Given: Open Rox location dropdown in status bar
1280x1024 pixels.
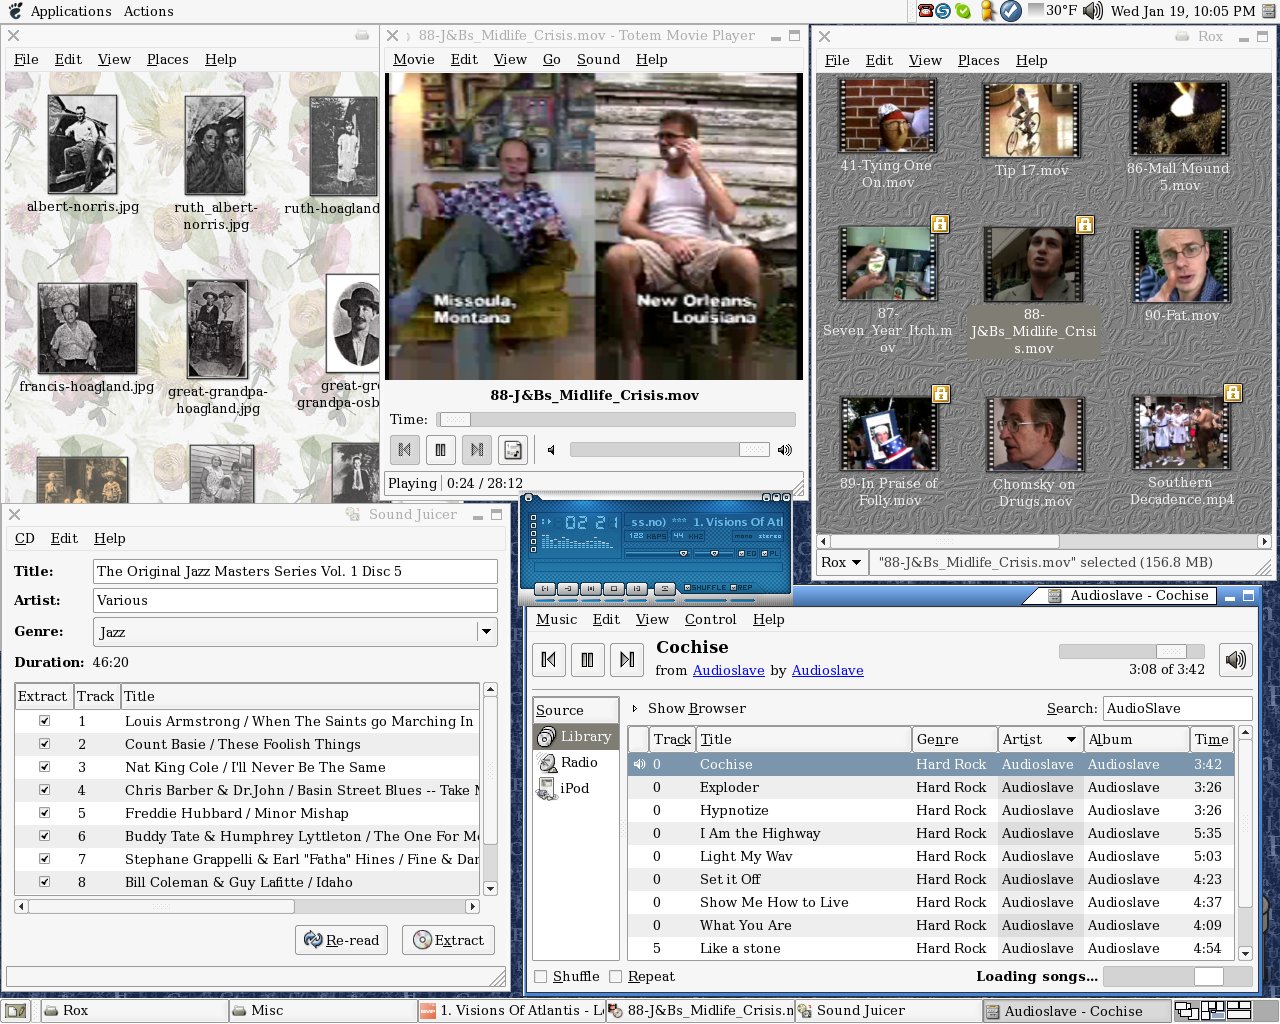Looking at the screenshot, I should pyautogui.click(x=842, y=562).
